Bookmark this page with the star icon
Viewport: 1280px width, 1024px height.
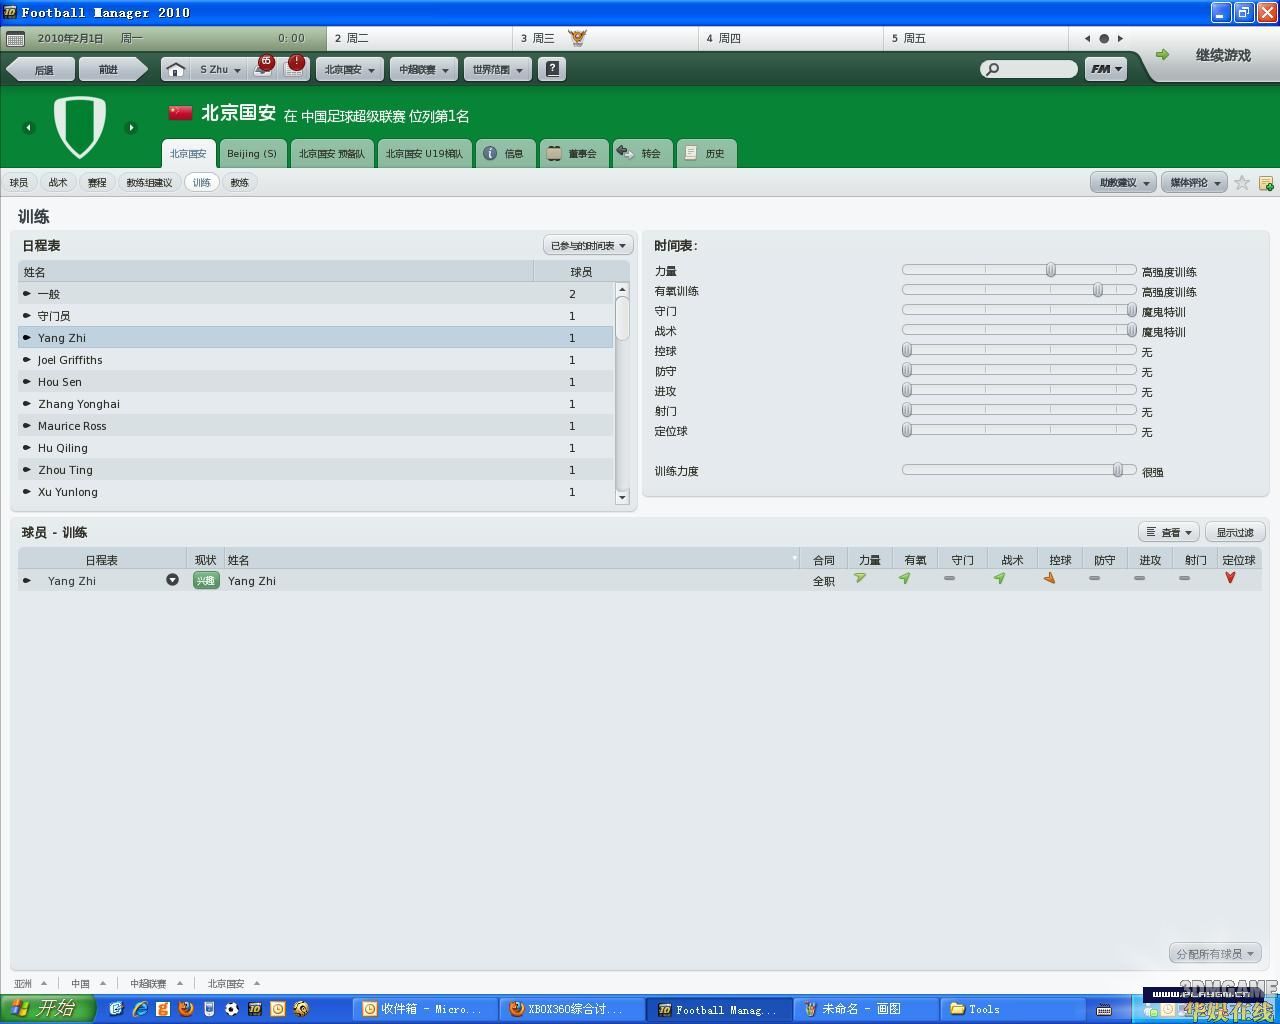(1242, 183)
